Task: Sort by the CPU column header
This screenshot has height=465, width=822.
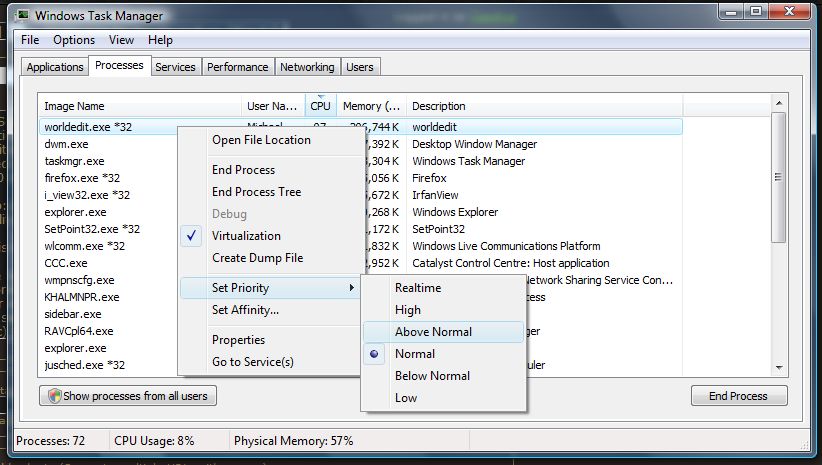Action: click(320, 106)
